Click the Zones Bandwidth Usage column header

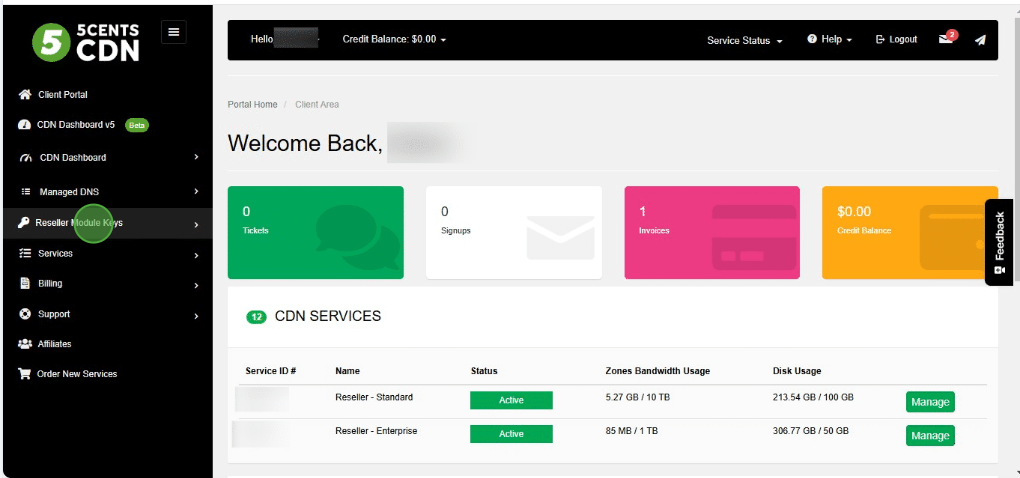tap(658, 371)
